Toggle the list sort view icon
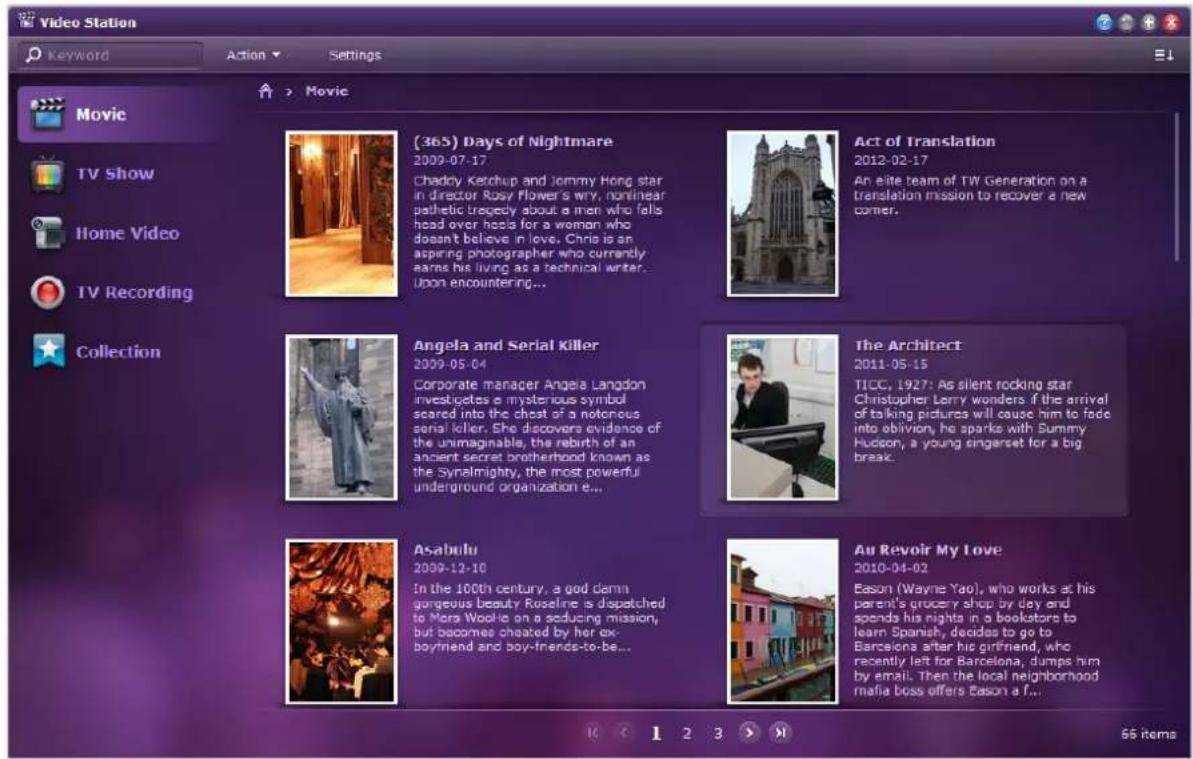 (1164, 55)
